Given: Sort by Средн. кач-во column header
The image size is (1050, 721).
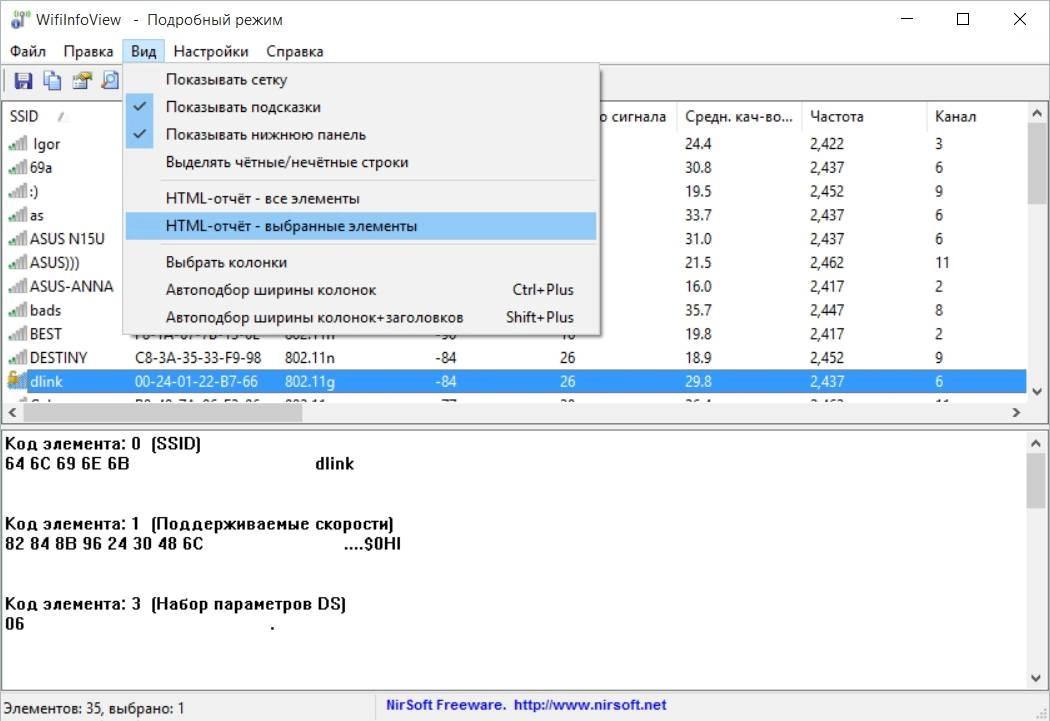Looking at the screenshot, I should pyautogui.click(x=739, y=116).
